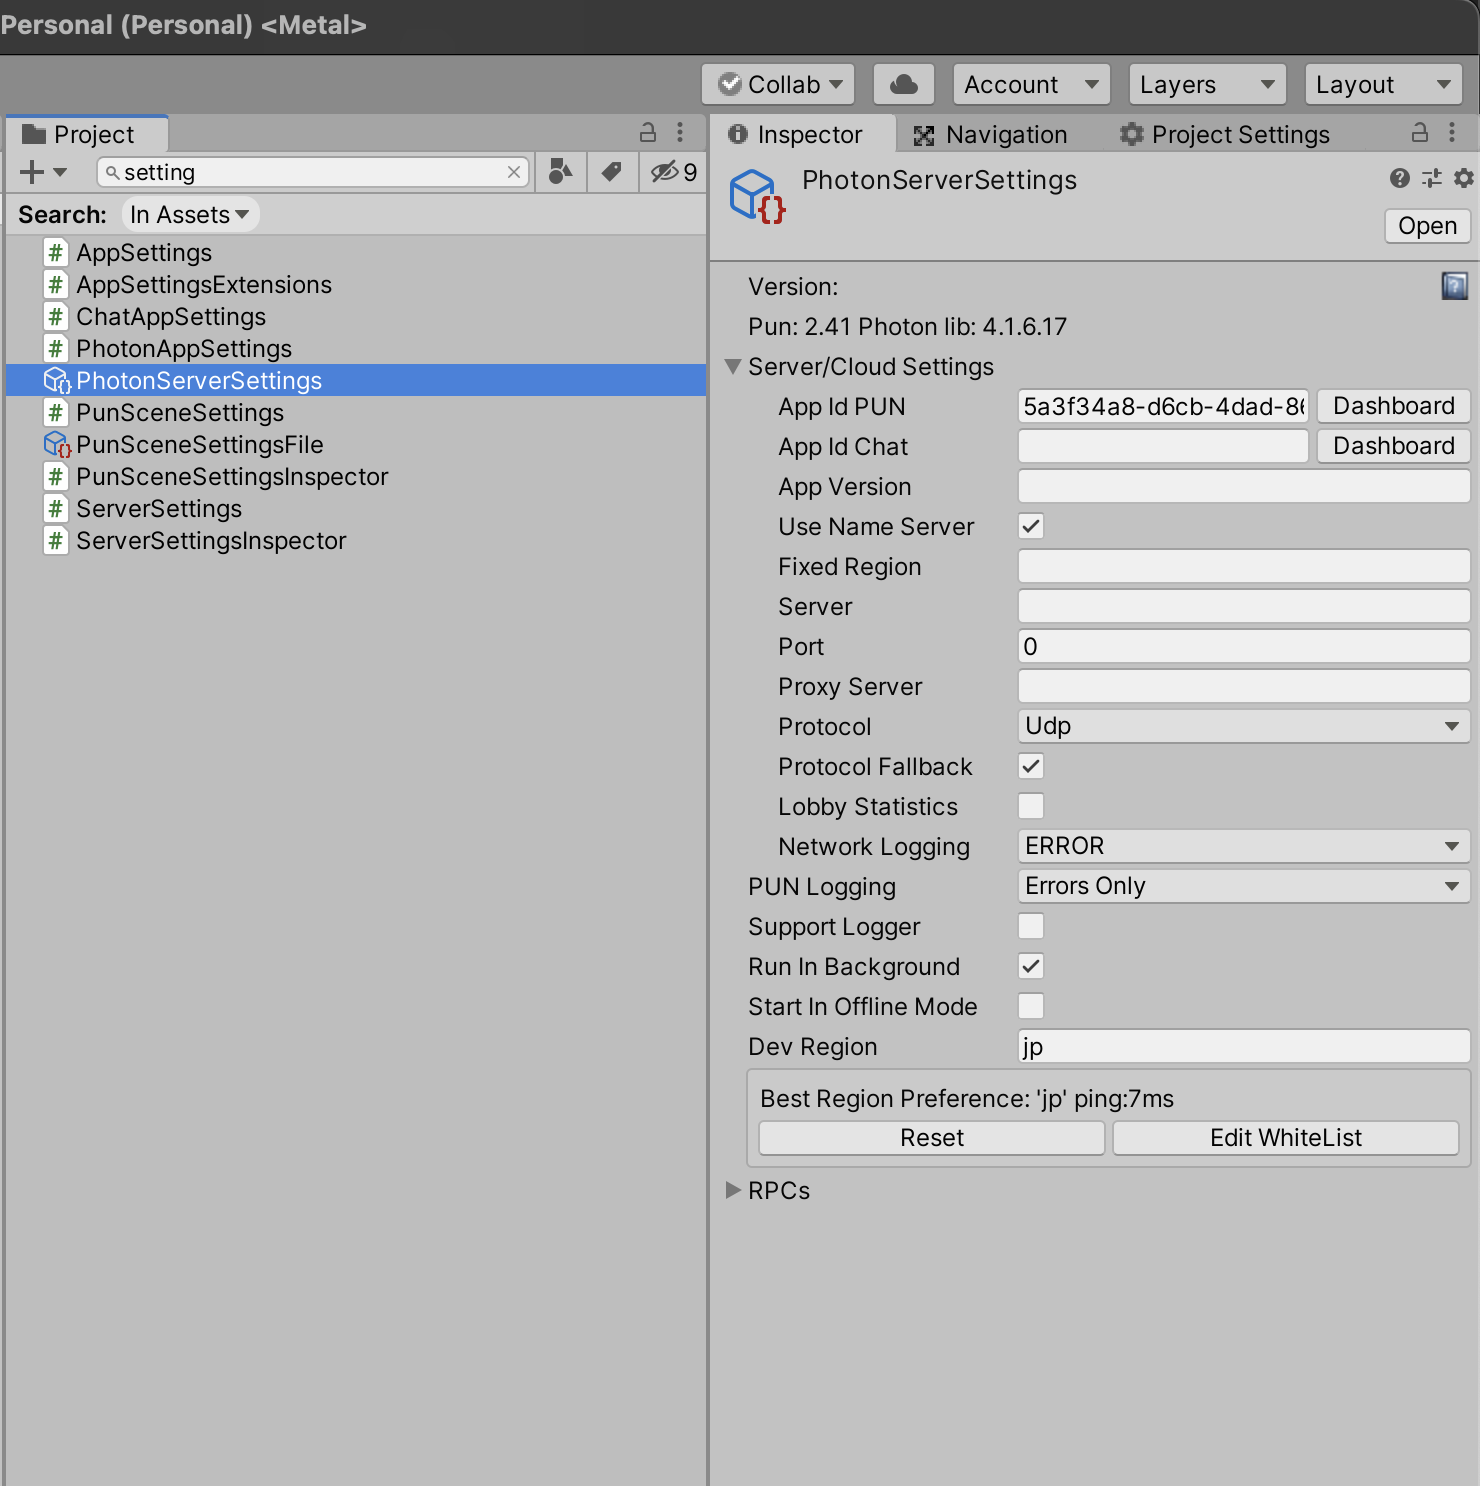
Task: Click the App Id PUN input field
Action: 1163,406
